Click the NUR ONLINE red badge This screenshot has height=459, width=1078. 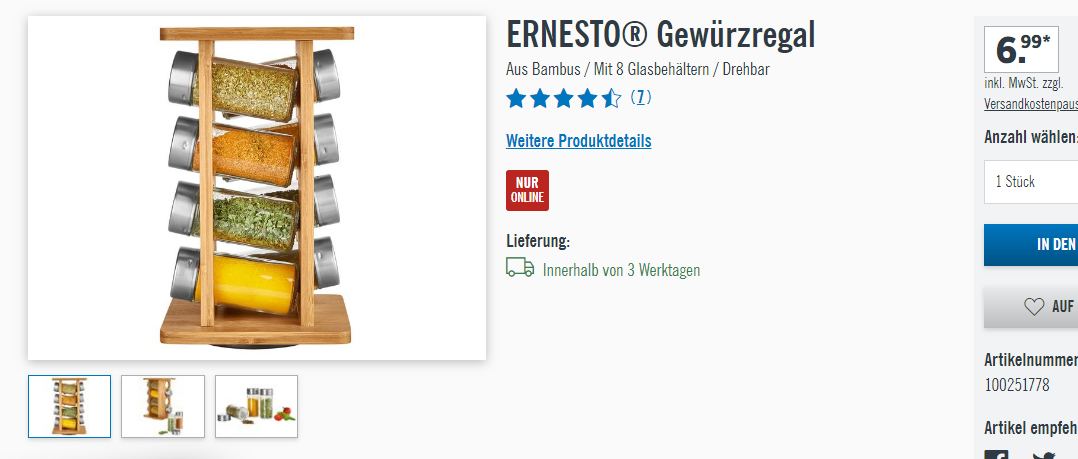tap(527, 190)
